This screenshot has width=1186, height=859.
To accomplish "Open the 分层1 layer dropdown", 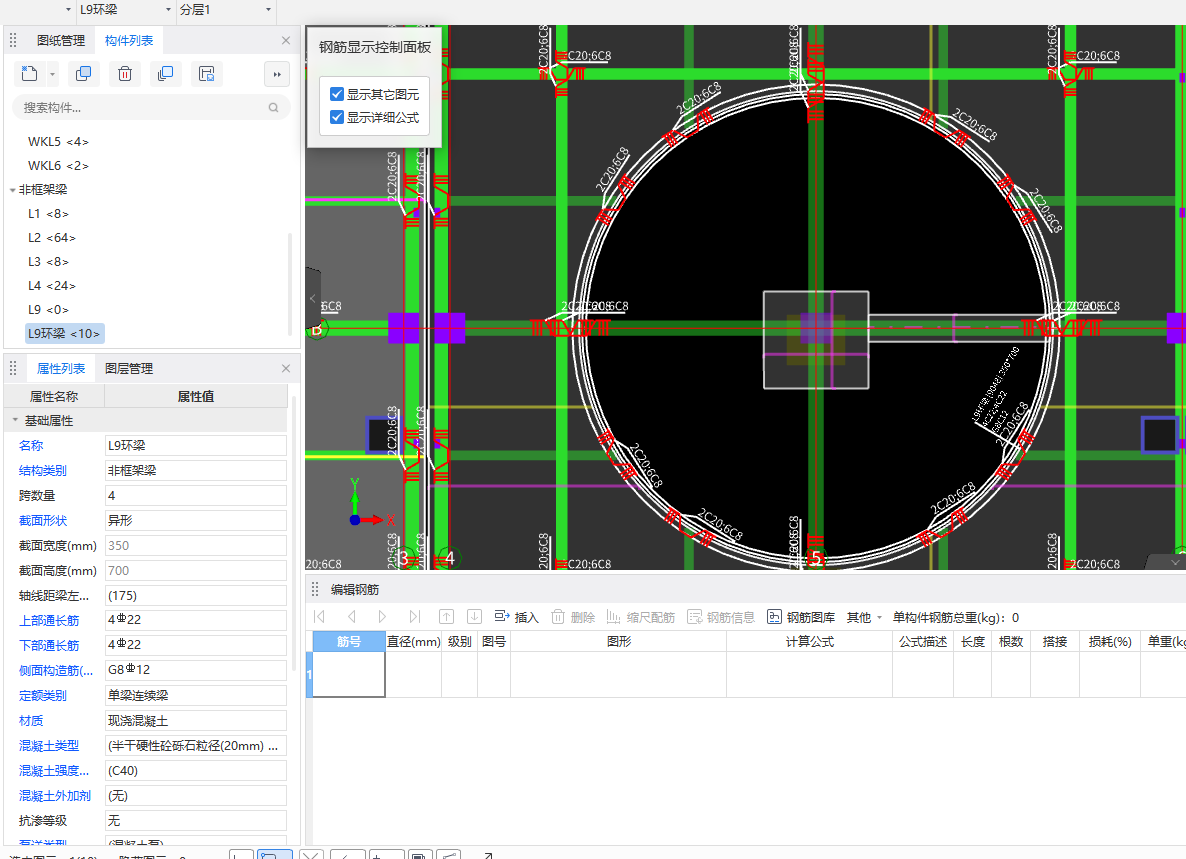I will [269, 10].
